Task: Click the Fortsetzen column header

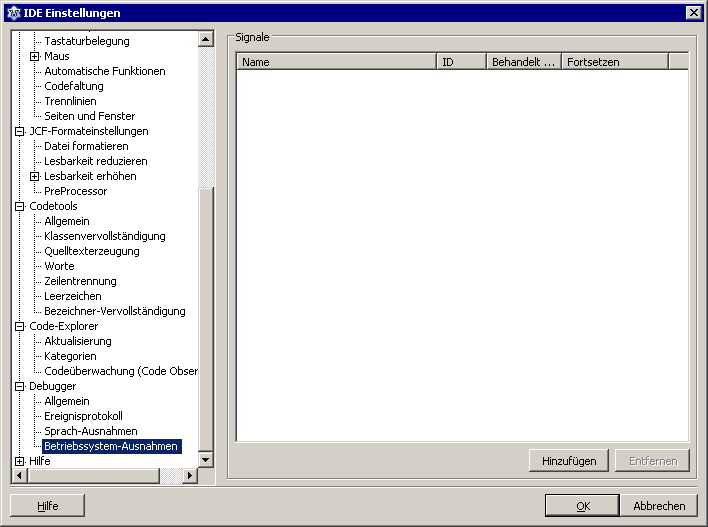Action: click(613, 62)
